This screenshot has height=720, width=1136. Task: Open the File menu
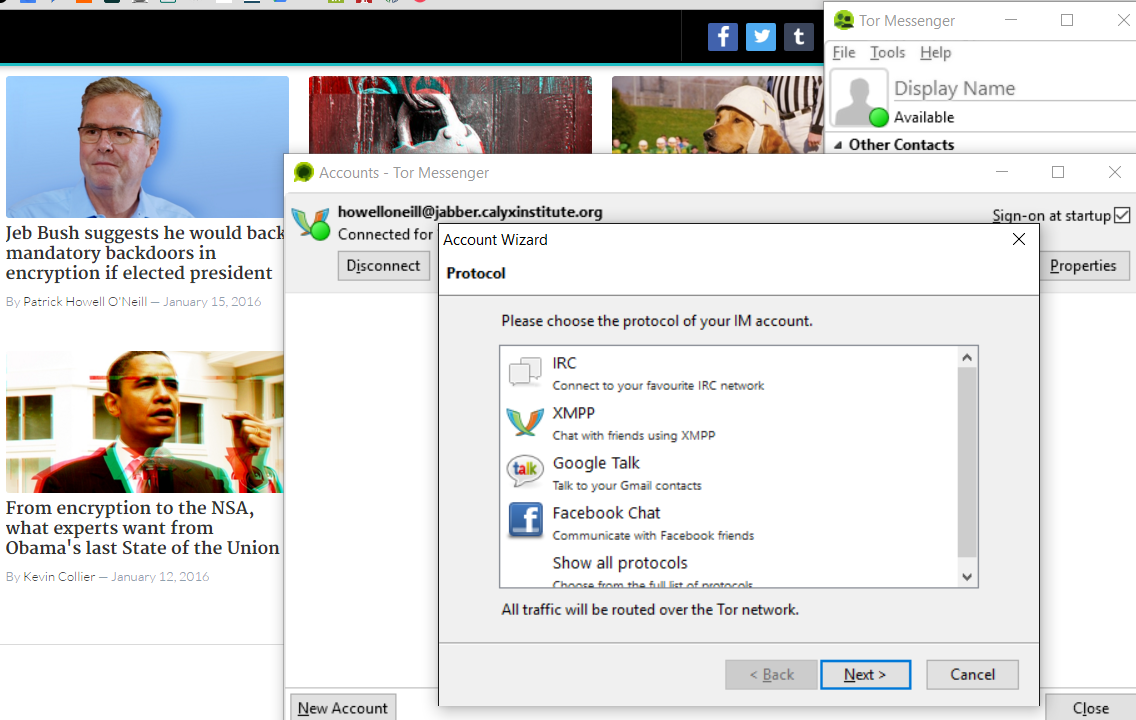pyautogui.click(x=844, y=53)
